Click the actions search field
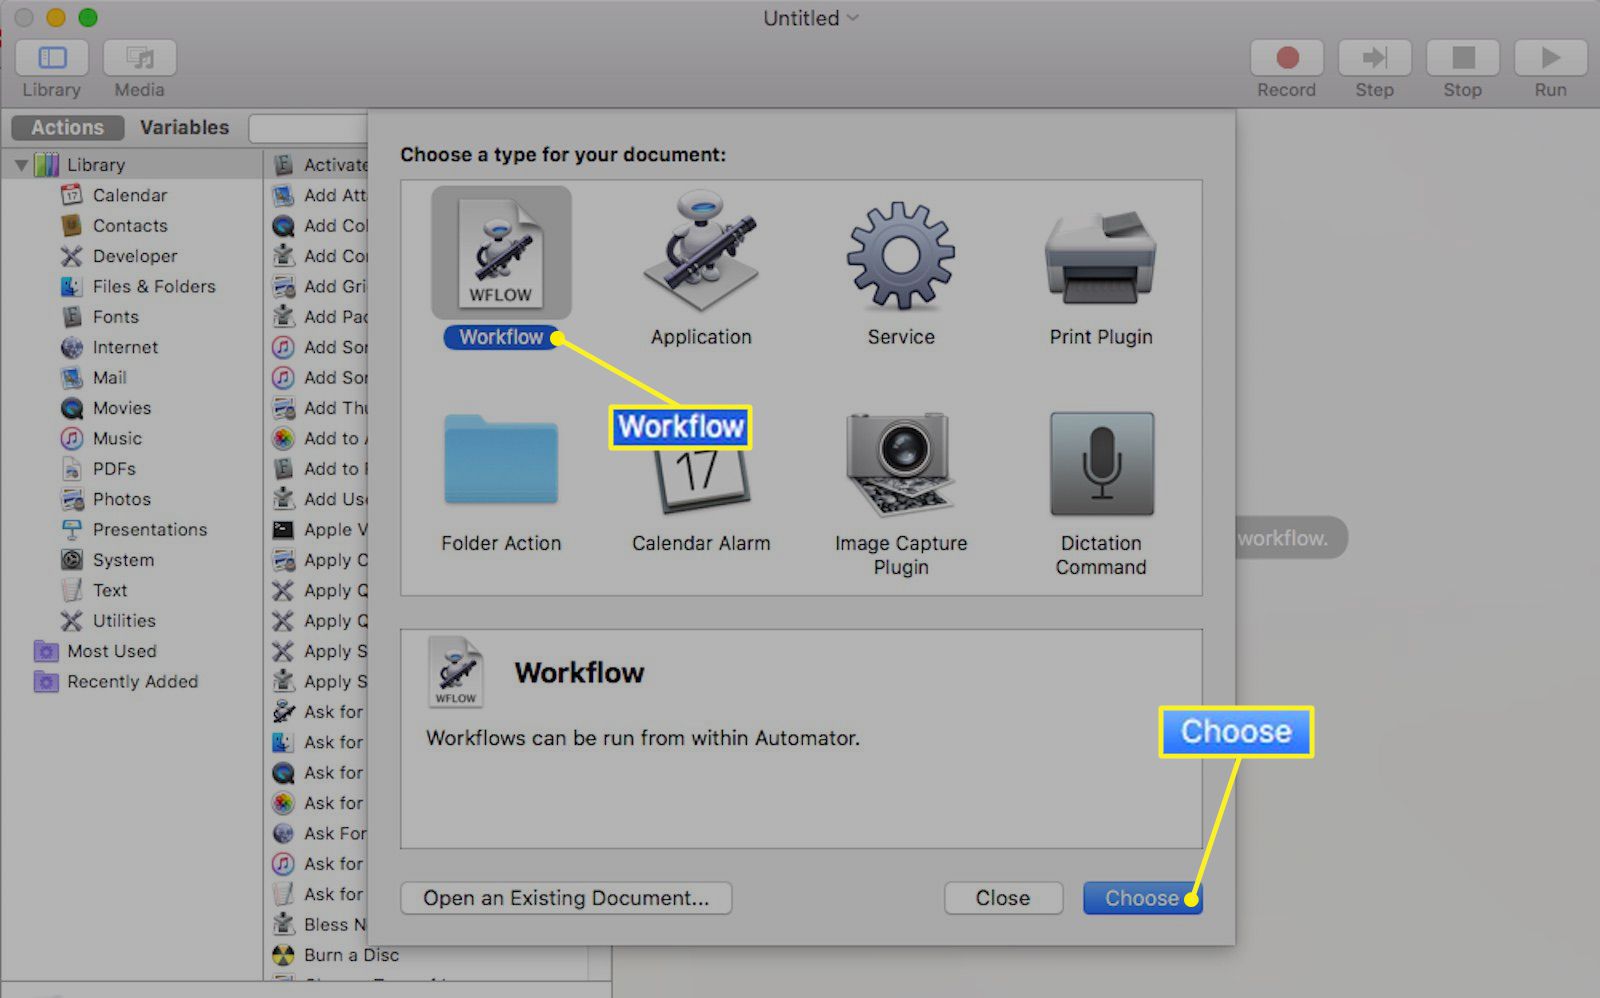 [x=308, y=128]
